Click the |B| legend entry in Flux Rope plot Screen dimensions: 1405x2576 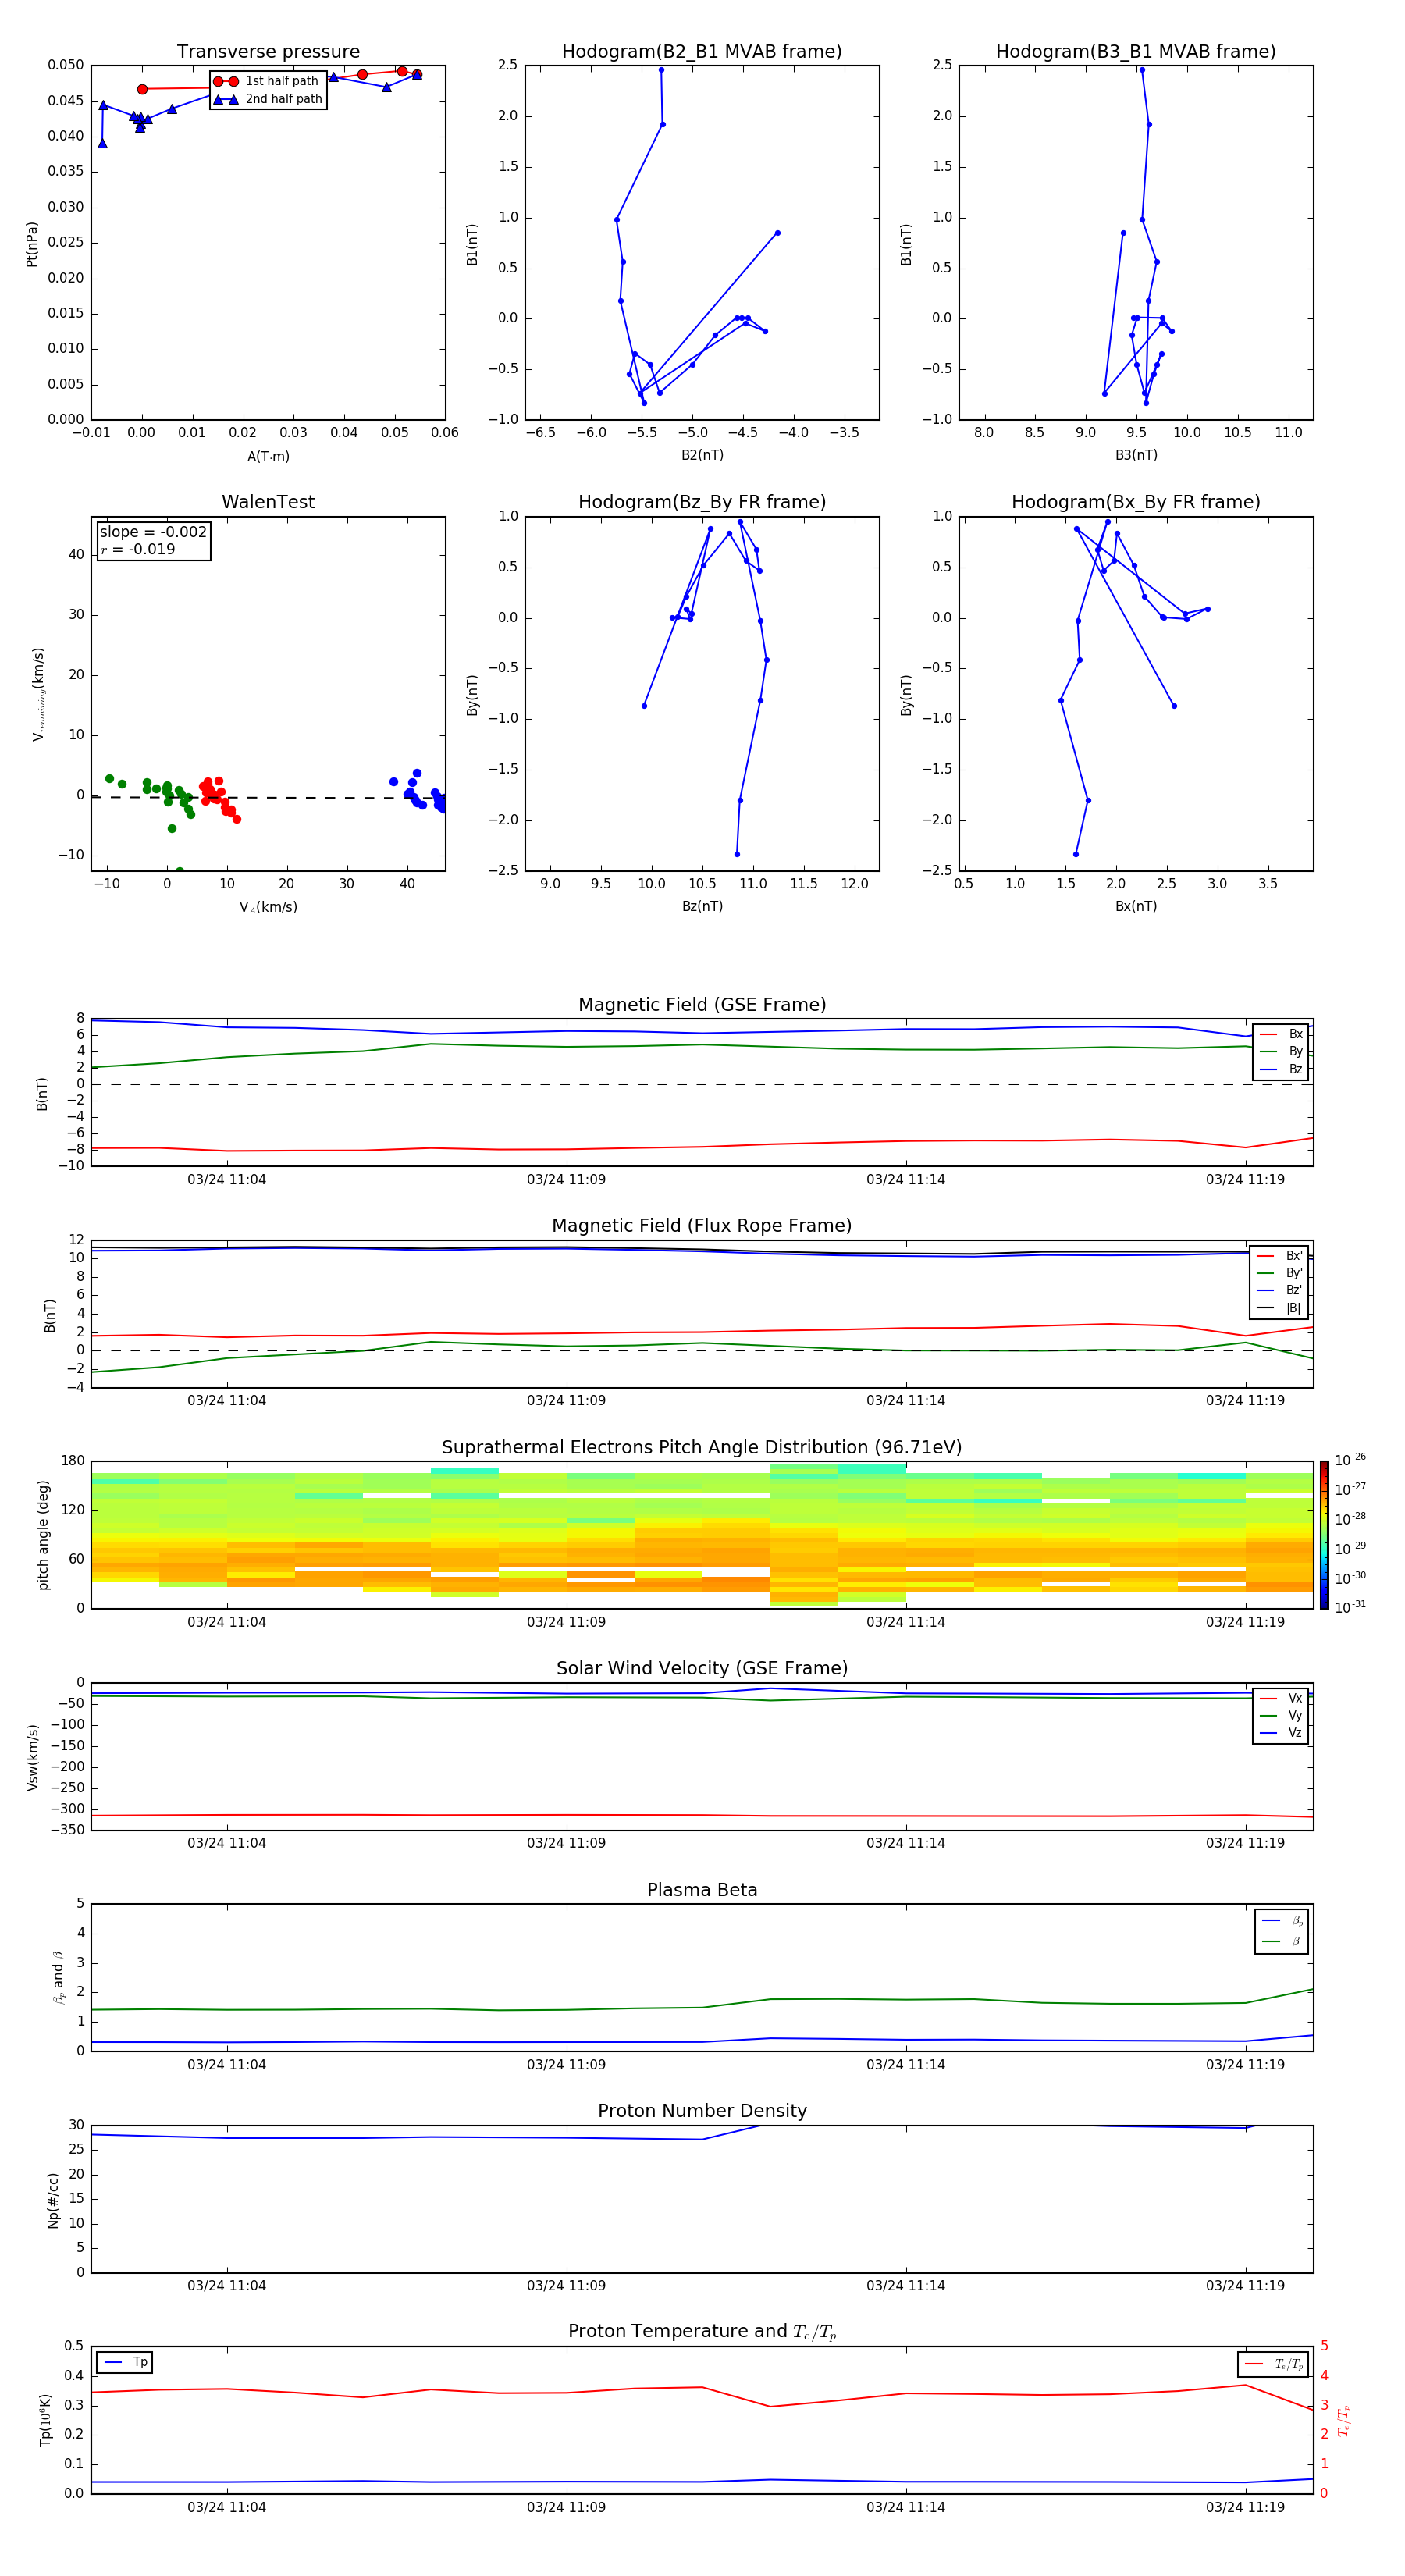point(1279,1309)
